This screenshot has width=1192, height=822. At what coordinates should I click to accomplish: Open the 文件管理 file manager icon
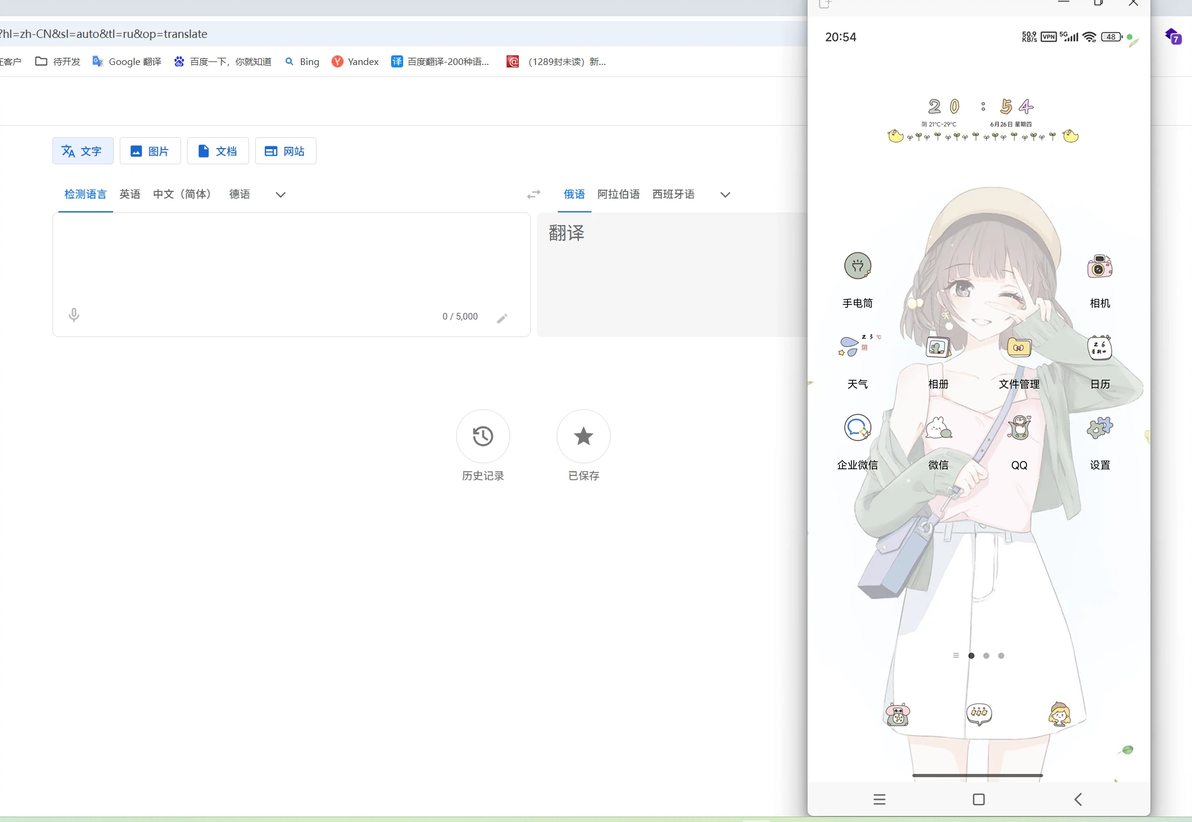coord(1019,347)
